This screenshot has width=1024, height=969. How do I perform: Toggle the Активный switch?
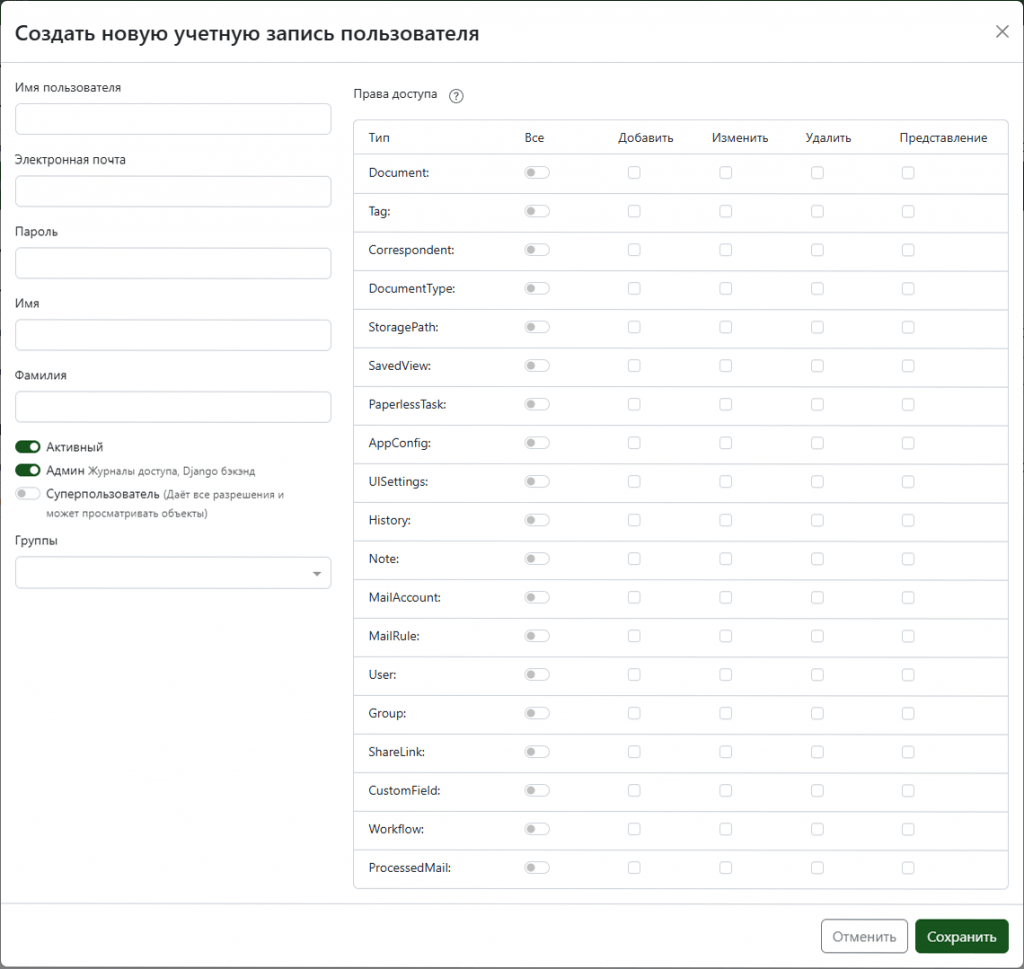[28, 447]
